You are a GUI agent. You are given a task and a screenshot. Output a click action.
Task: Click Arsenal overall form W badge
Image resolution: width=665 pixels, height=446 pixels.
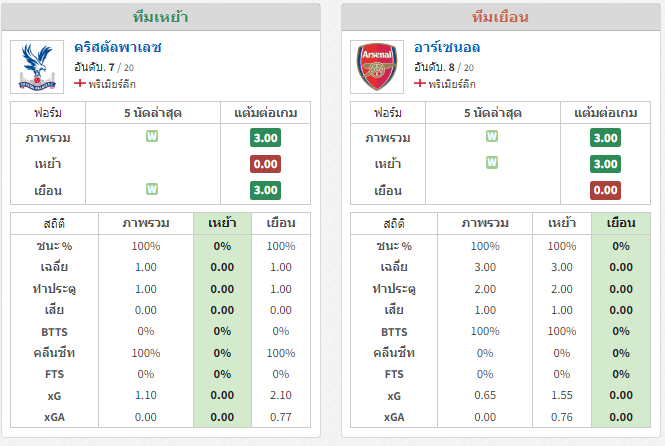(x=492, y=137)
